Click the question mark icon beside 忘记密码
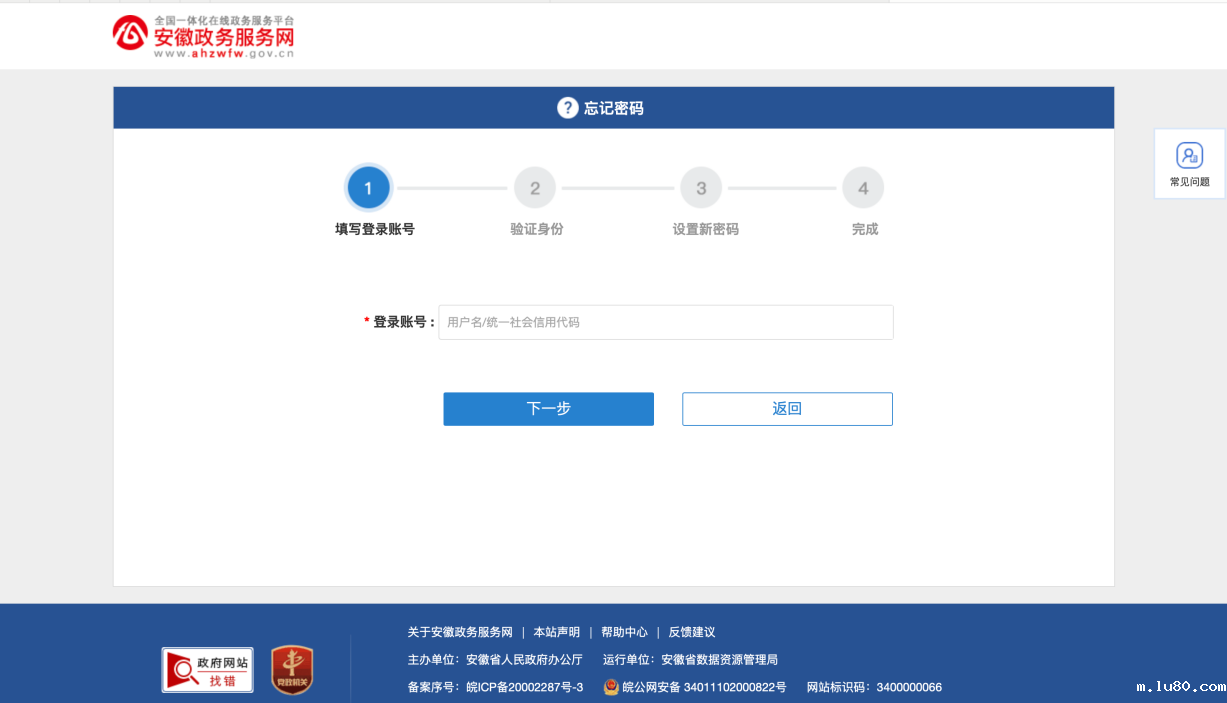Screen dimensions: 1227x703 (567, 107)
